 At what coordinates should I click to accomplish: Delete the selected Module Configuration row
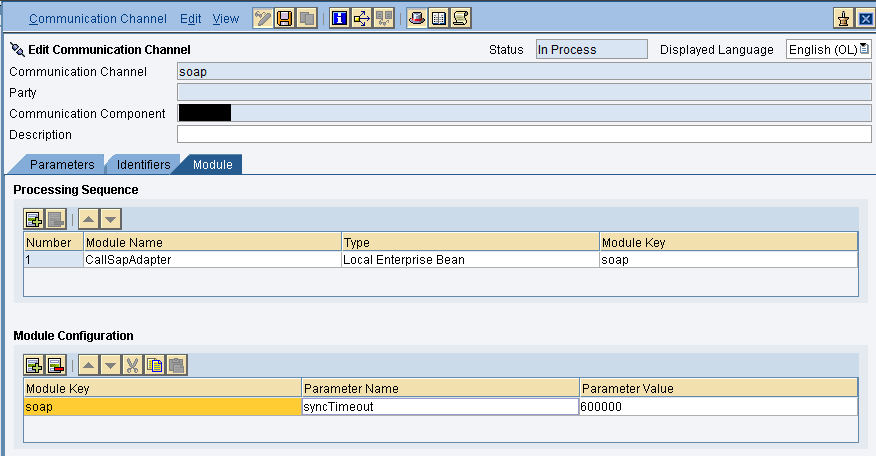(x=56, y=366)
